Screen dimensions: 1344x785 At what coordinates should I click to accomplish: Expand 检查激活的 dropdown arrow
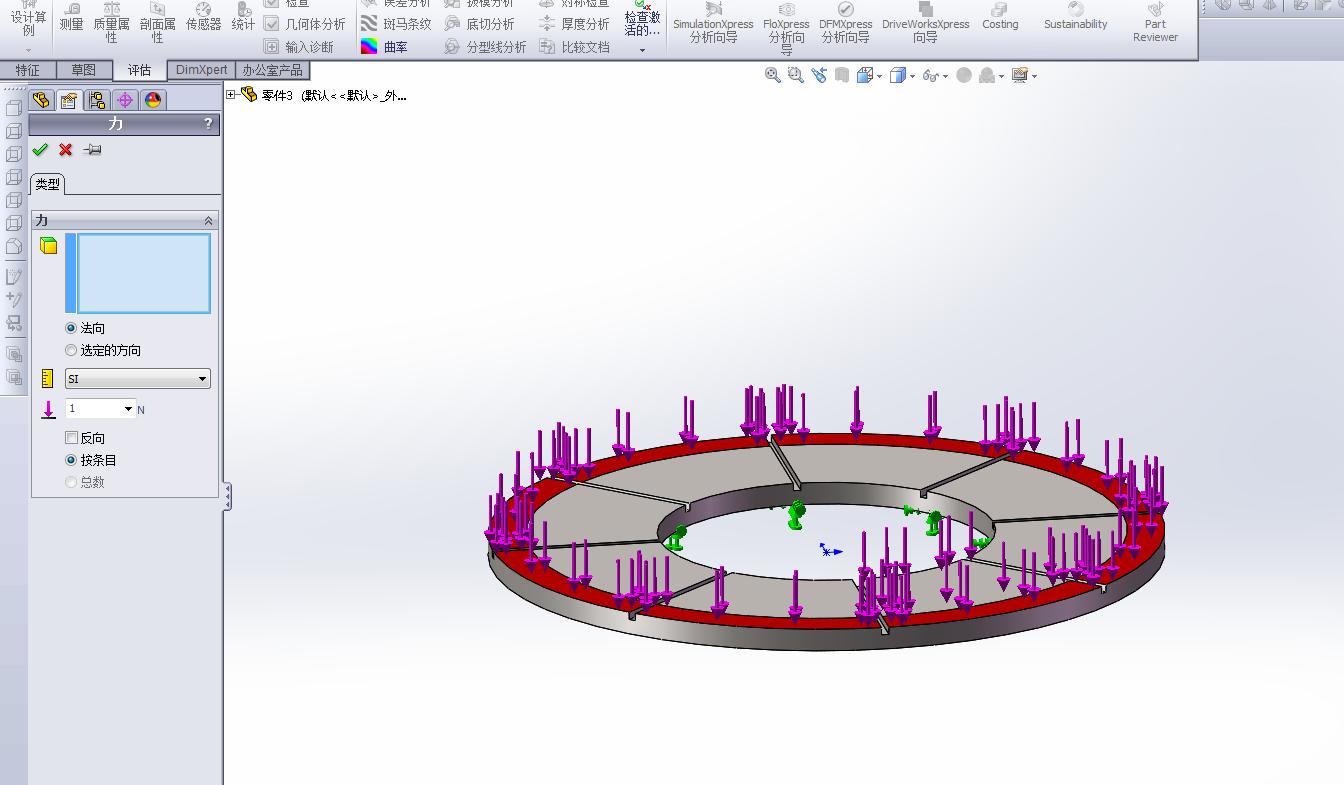point(642,49)
